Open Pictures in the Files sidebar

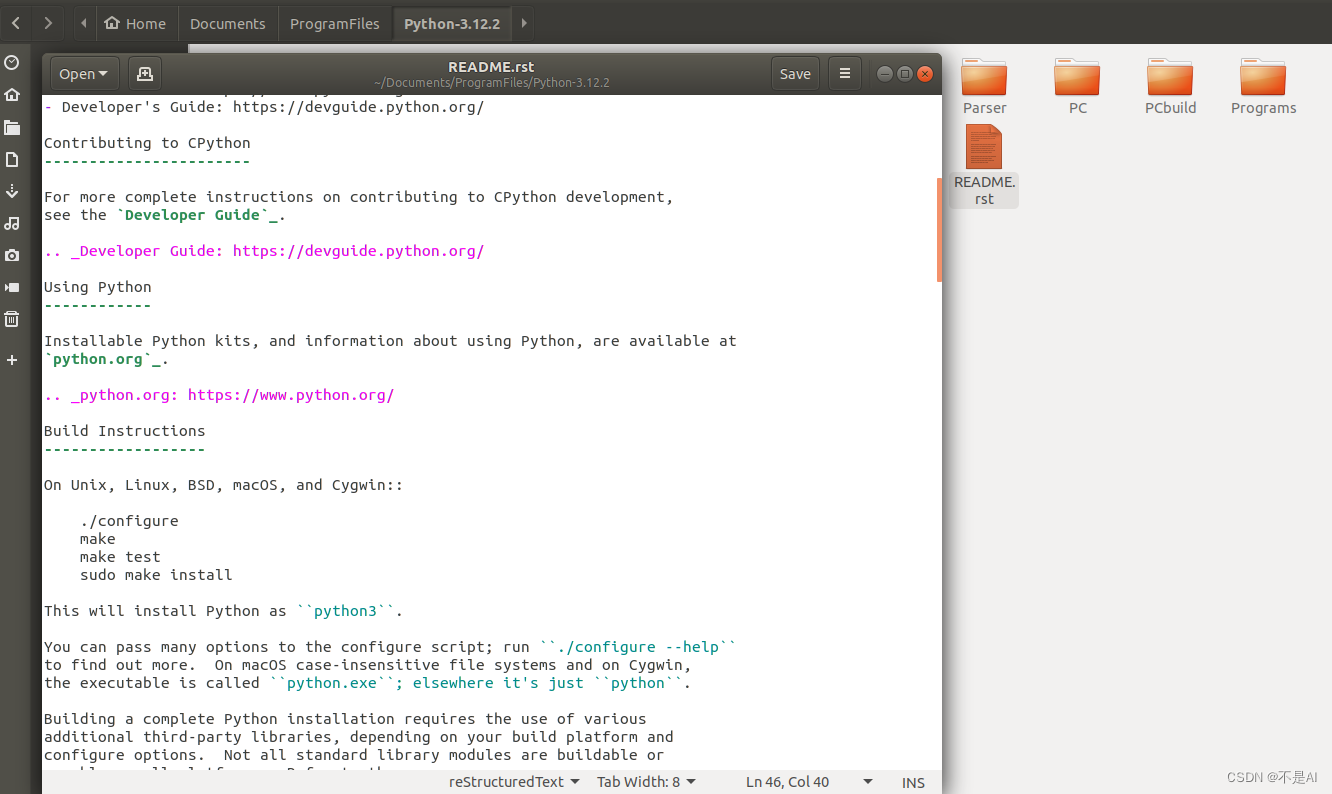12,255
